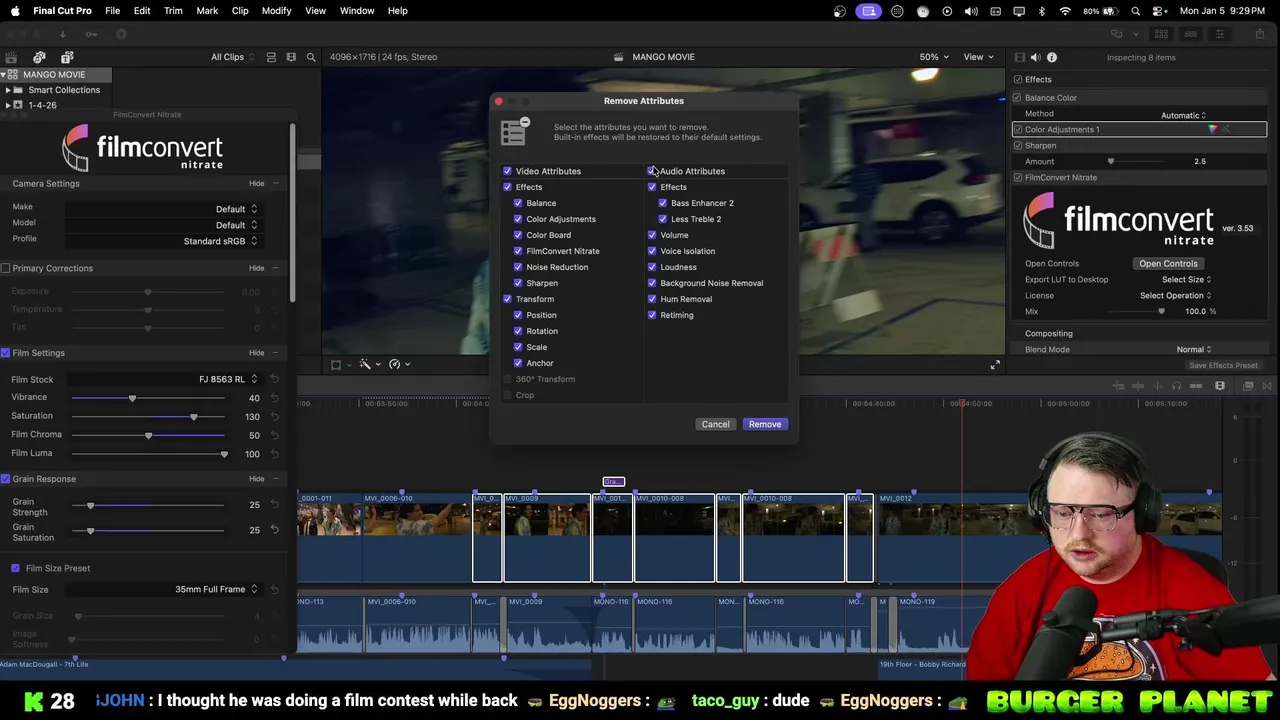
Task: Open the Mark menu
Action: tap(207, 11)
